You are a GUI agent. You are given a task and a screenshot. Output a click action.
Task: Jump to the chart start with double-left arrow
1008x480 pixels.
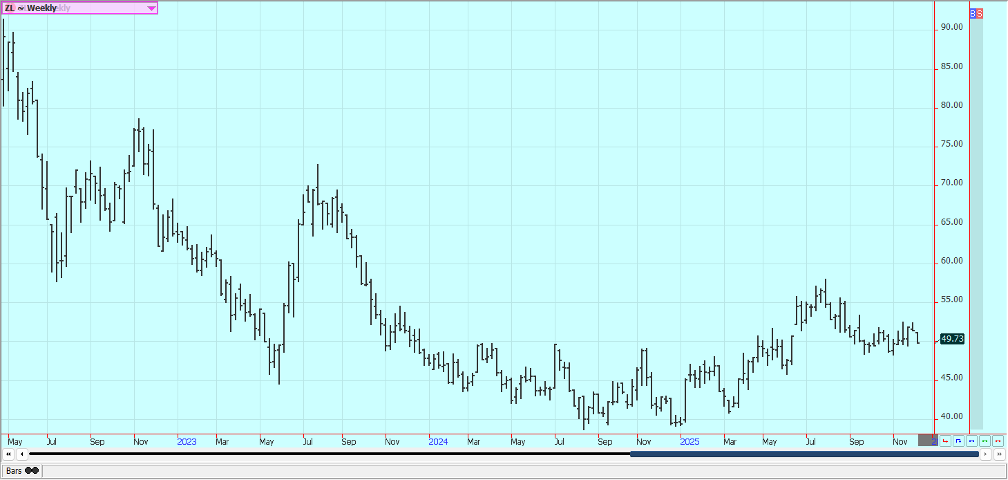click(8, 455)
